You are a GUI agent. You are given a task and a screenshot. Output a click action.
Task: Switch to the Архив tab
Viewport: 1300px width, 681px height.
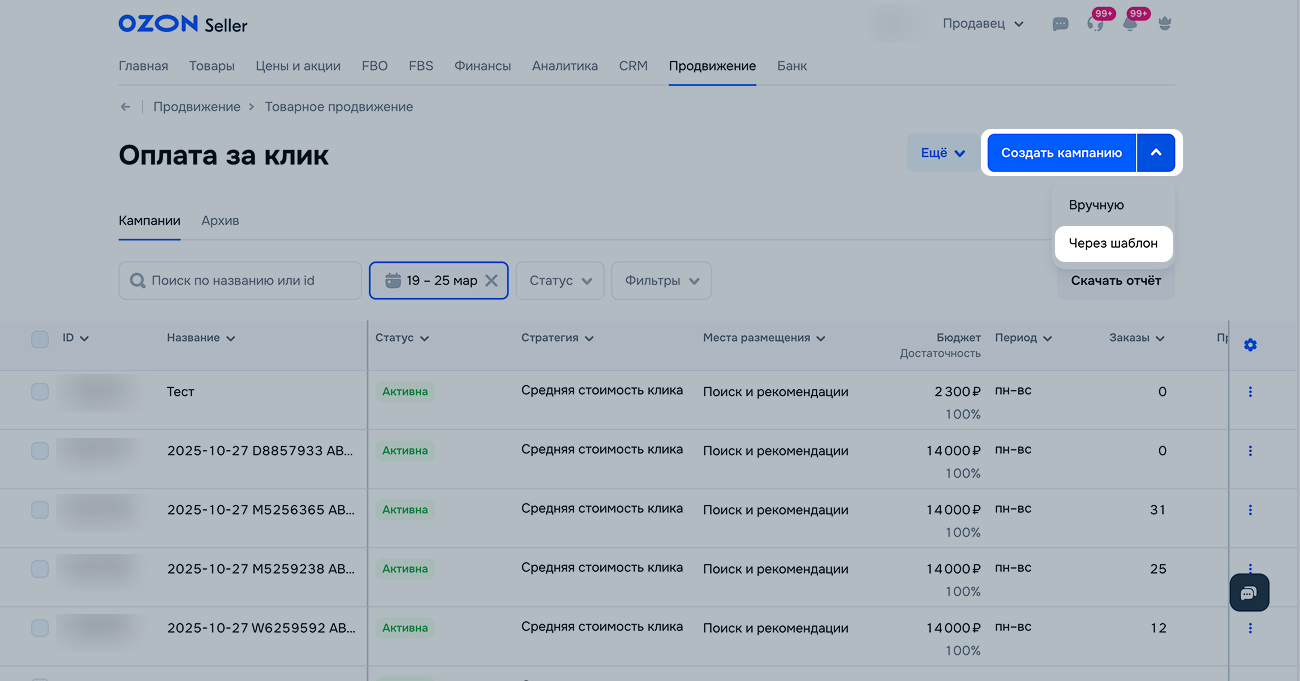click(220, 221)
